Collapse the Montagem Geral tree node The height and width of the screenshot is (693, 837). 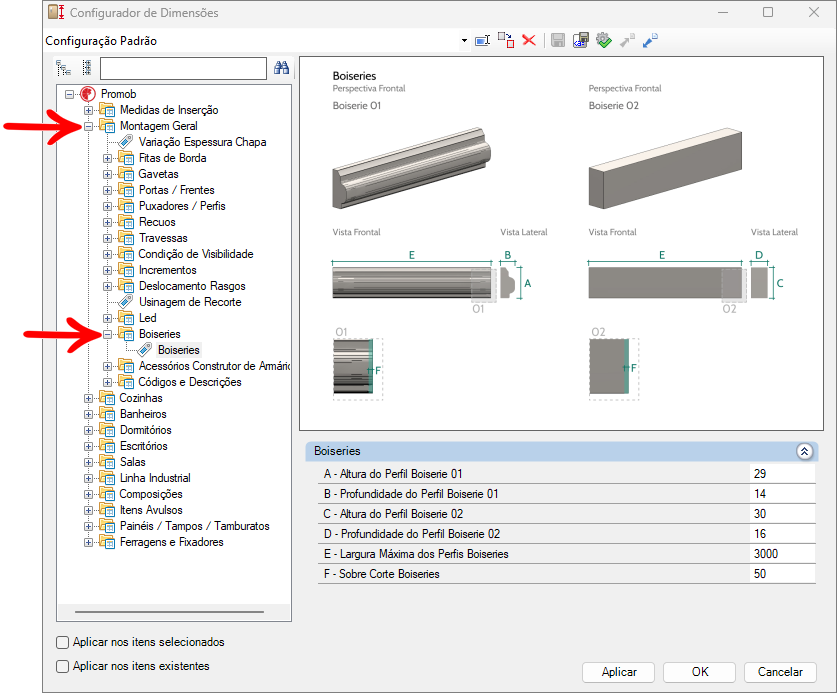click(x=88, y=127)
